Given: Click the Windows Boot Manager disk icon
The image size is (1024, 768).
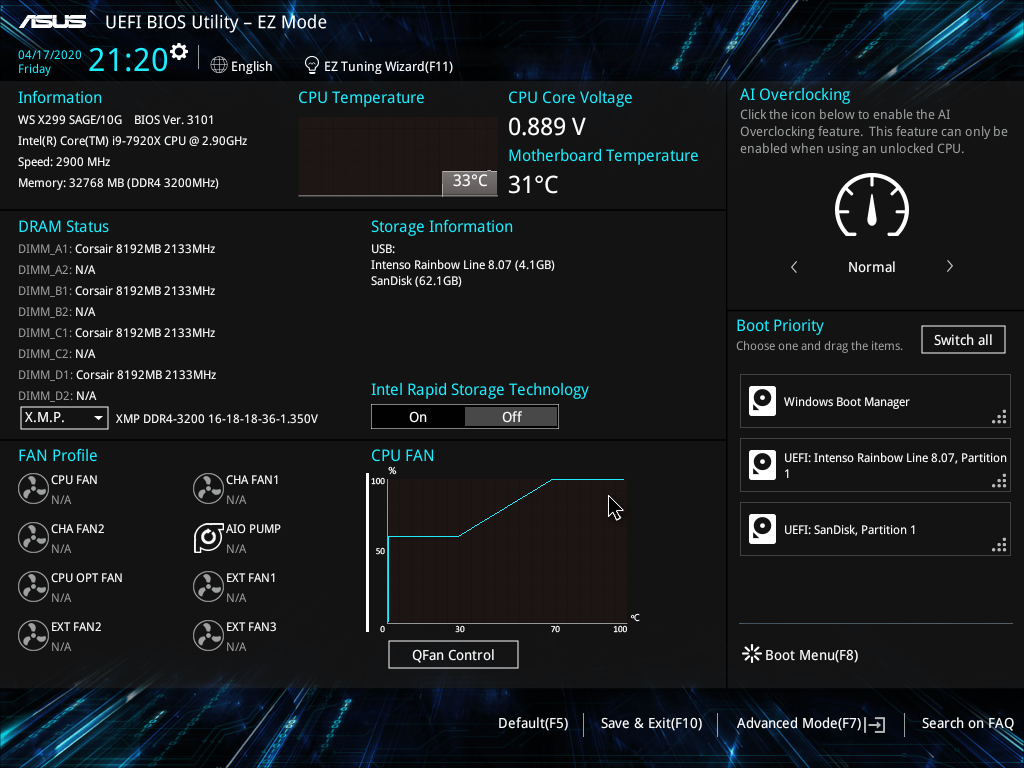Looking at the screenshot, I should point(762,401).
